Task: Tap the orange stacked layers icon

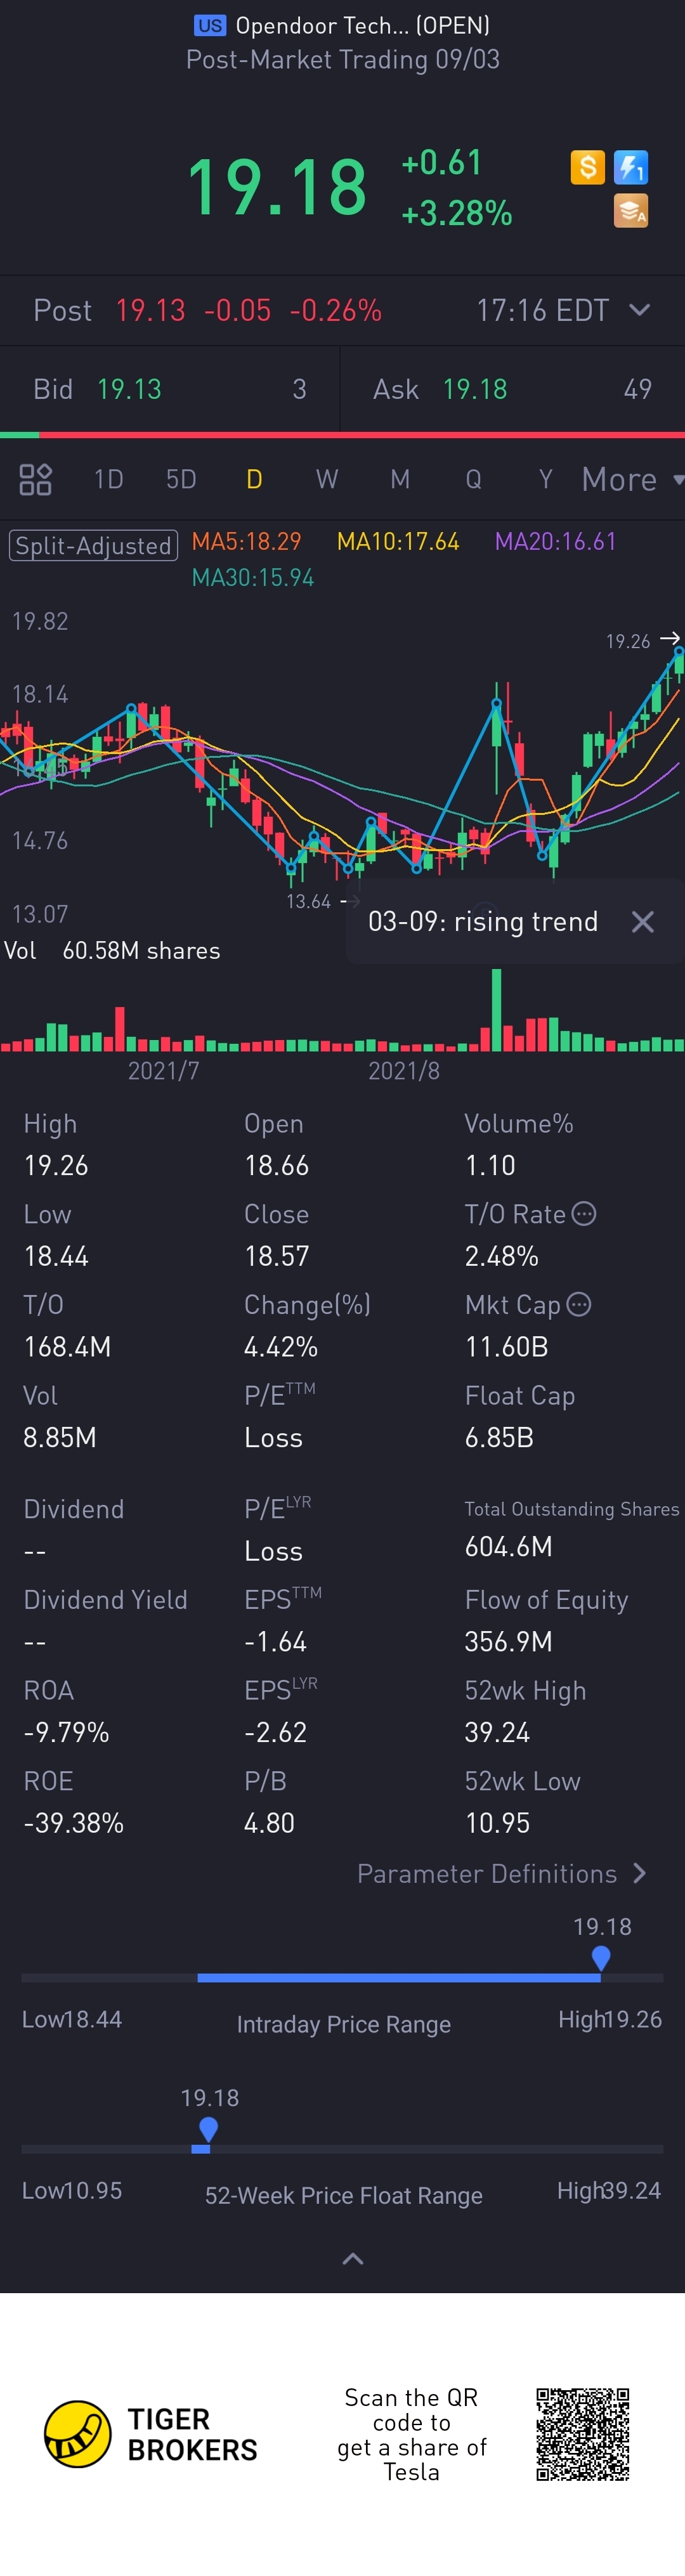Action: [x=631, y=211]
